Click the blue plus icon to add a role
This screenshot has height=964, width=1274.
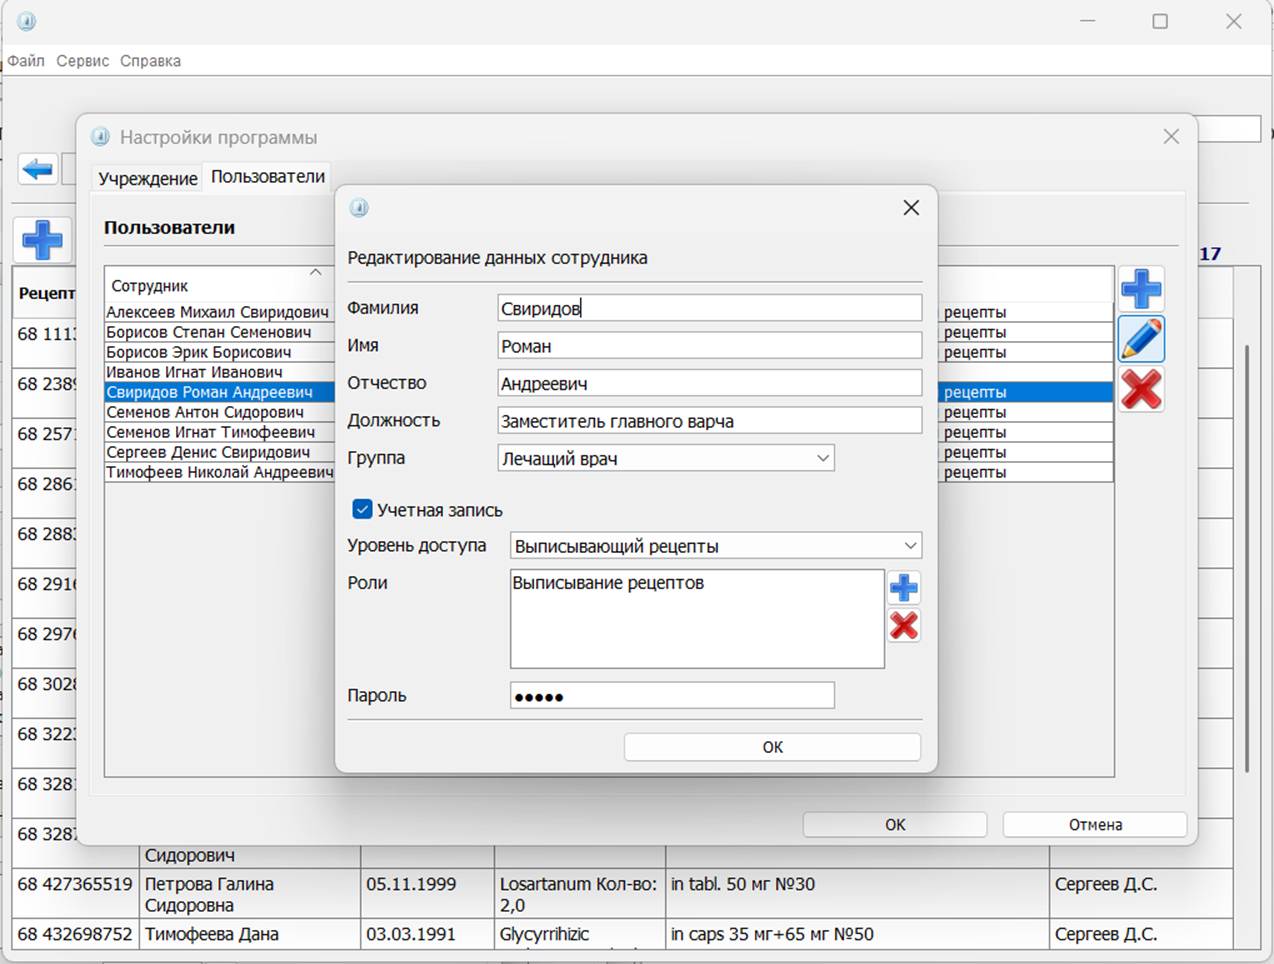point(903,588)
